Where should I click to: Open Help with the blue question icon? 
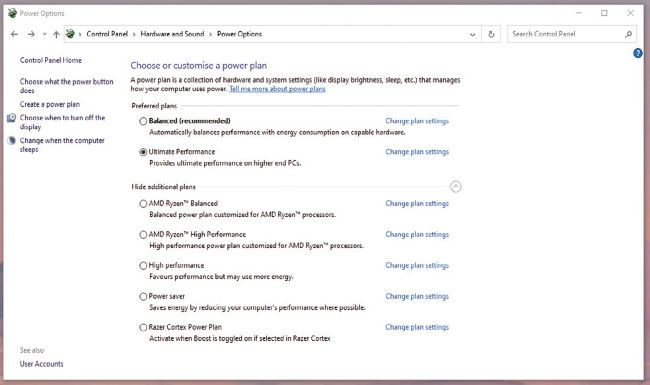pyautogui.click(x=638, y=53)
